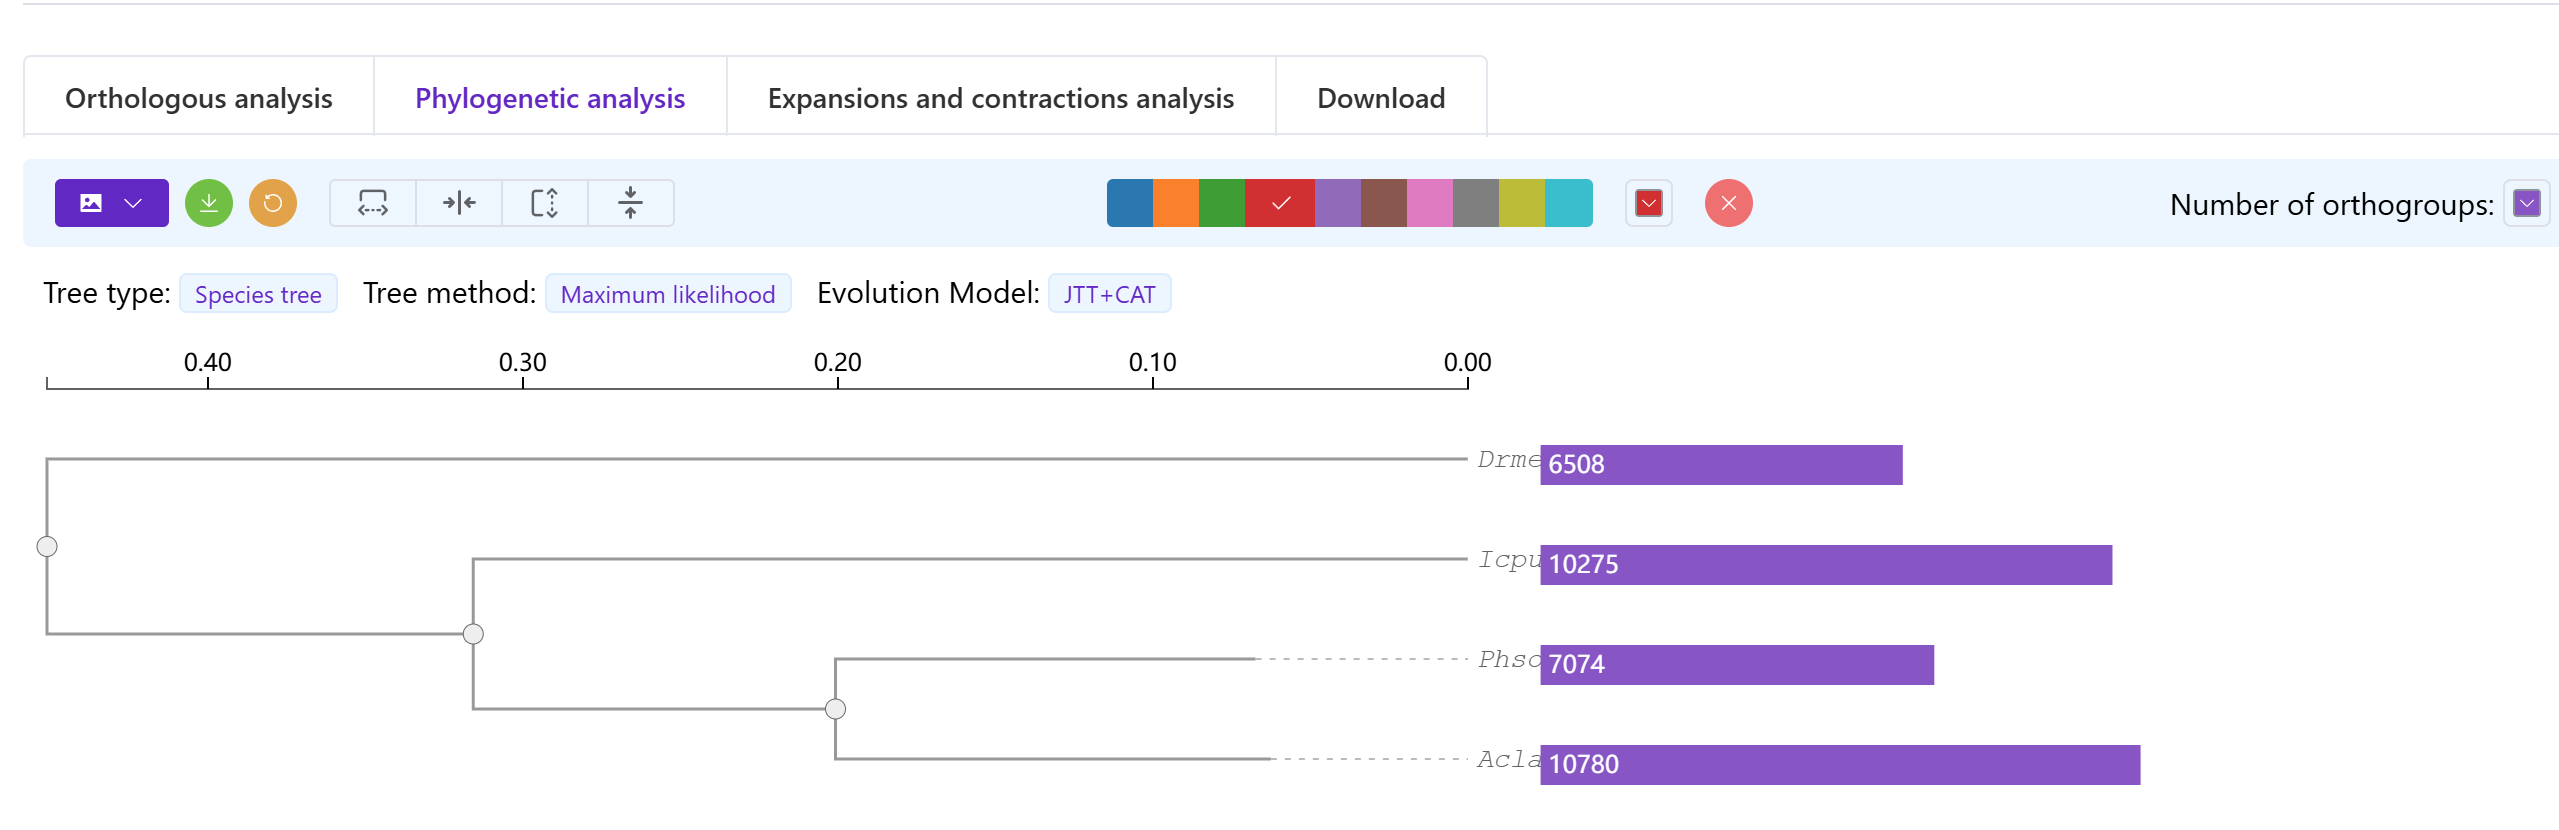Screen dimensions: 2559x830
Task: Click the tree root node circle
Action: [x=47, y=547]
